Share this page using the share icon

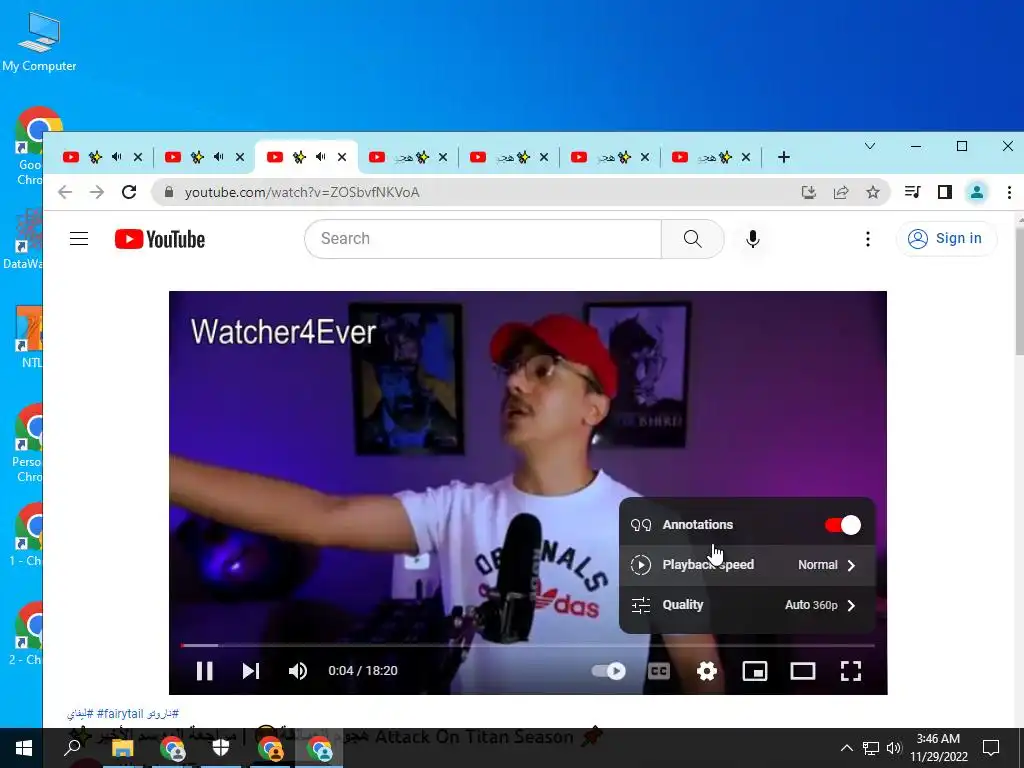[x=841, y=192]
